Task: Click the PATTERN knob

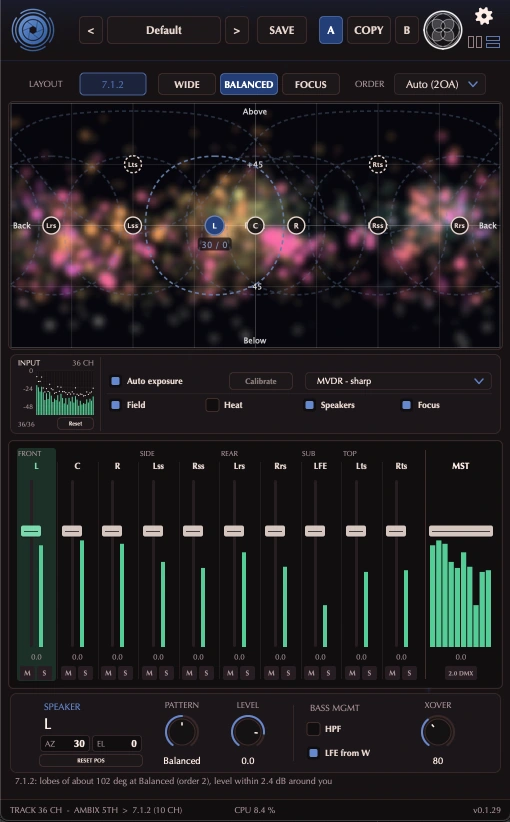Action: 181,732
